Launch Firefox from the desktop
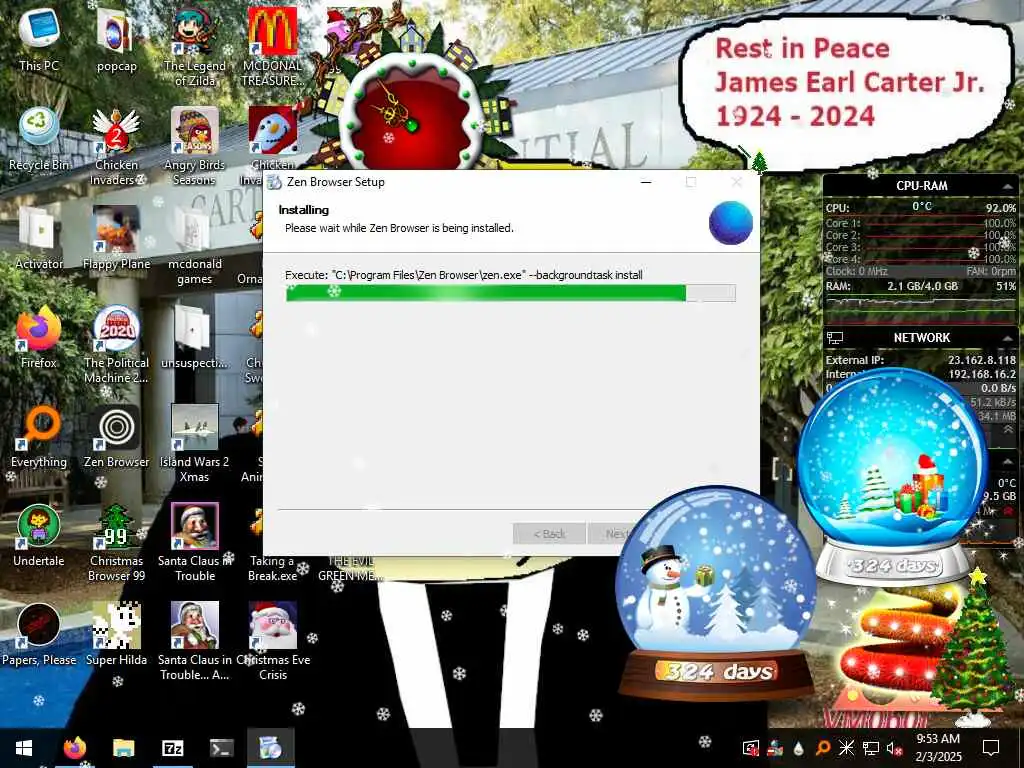The image size is (1024, 768). coord(39,337)
